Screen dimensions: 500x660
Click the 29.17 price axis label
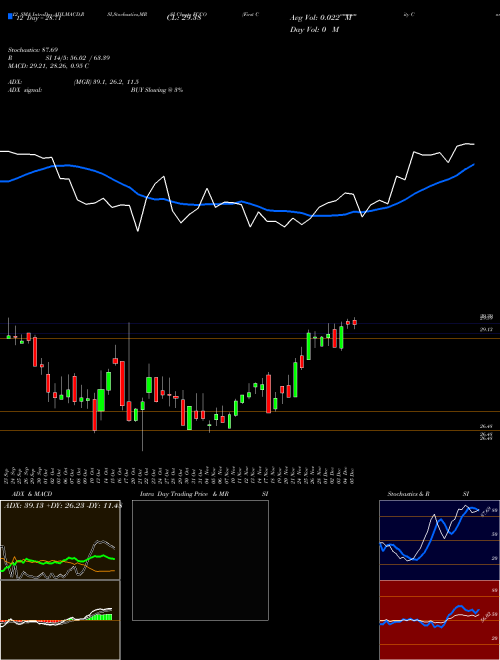pyautogui.click(x=486, y=330)
